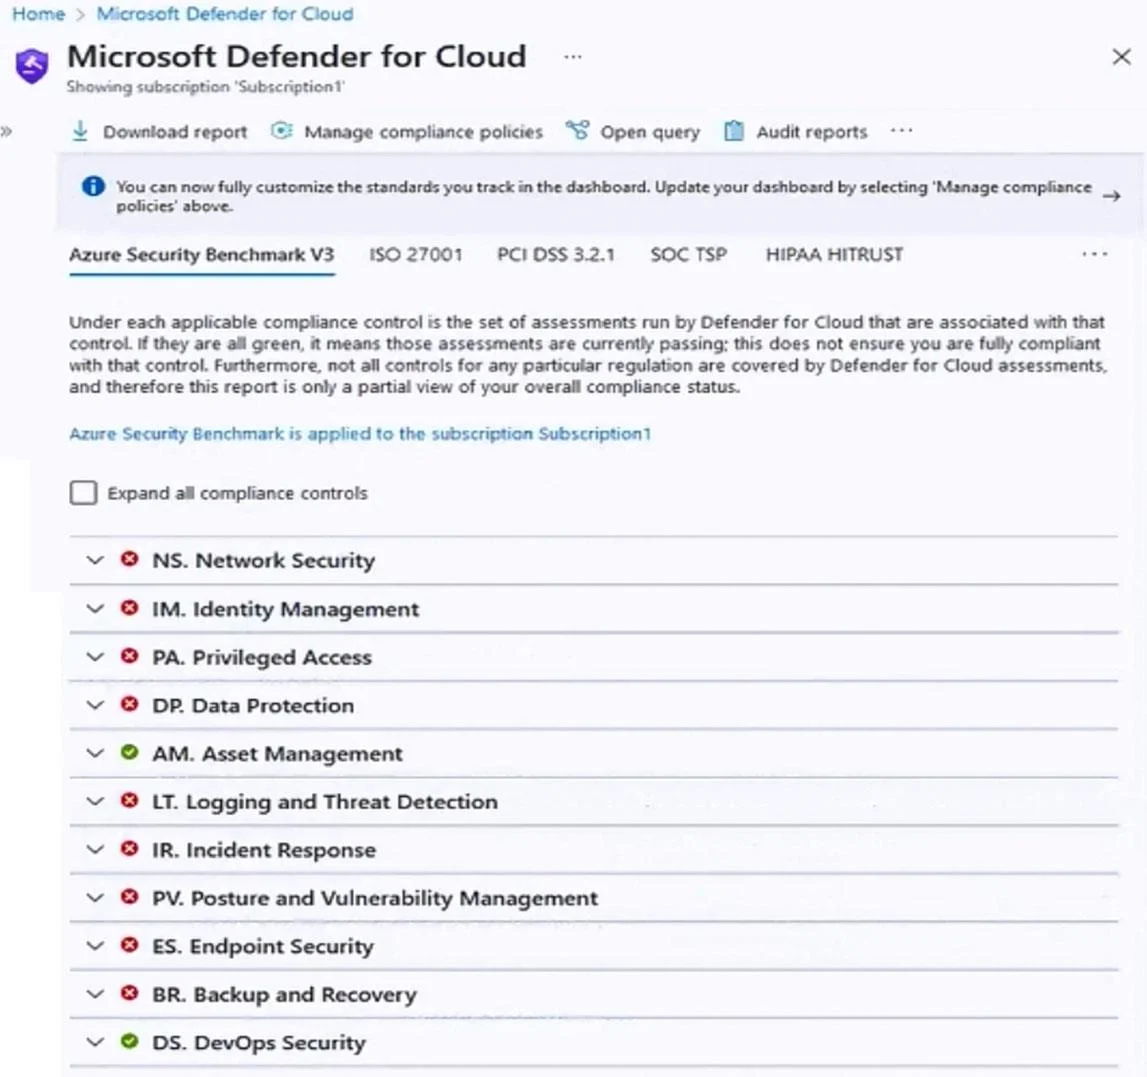The height and width of the screenshot is (1077, 1147).
Task: Open the HIPAA HITRUST tab
Action: click(x=834, y=255)
